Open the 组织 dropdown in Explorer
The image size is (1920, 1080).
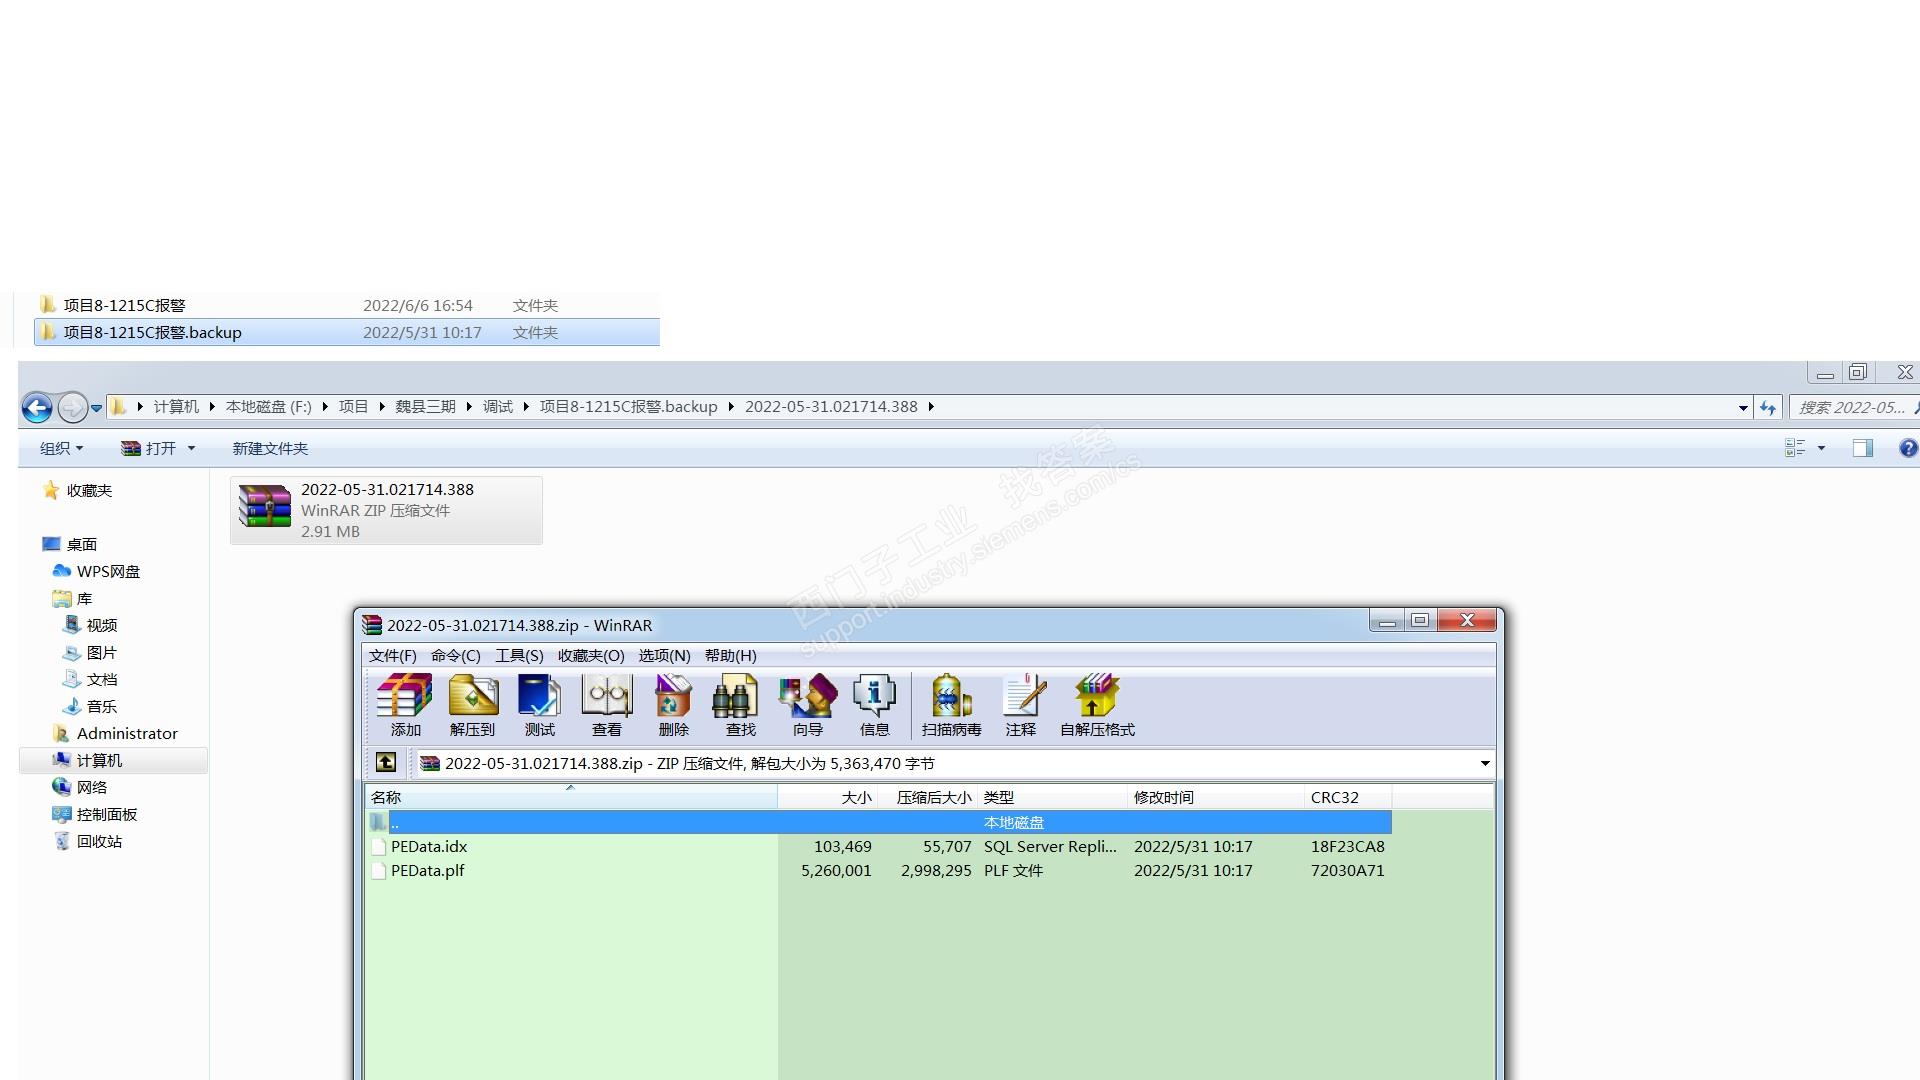pos(61,448)
